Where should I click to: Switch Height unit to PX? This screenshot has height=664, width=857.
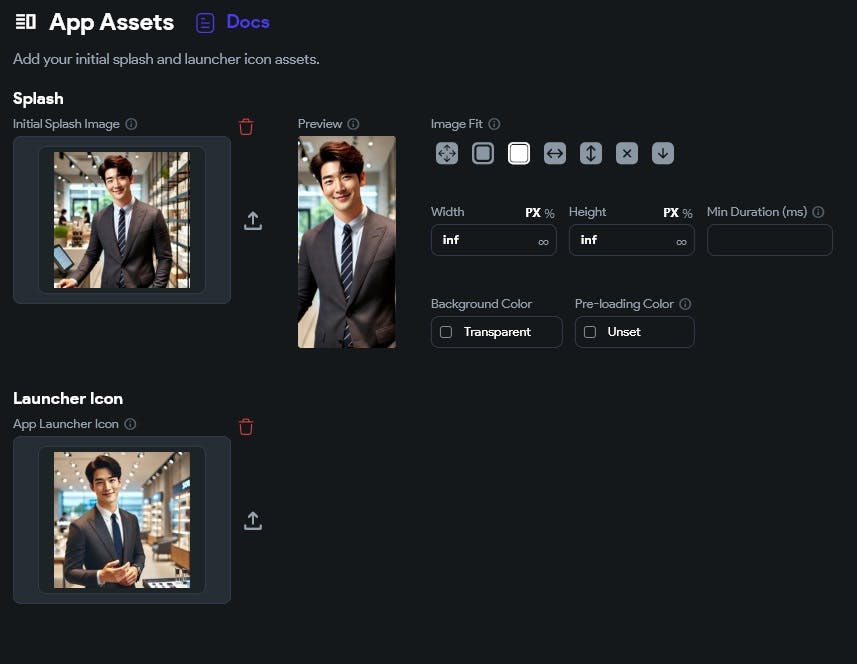pos(671,213)
